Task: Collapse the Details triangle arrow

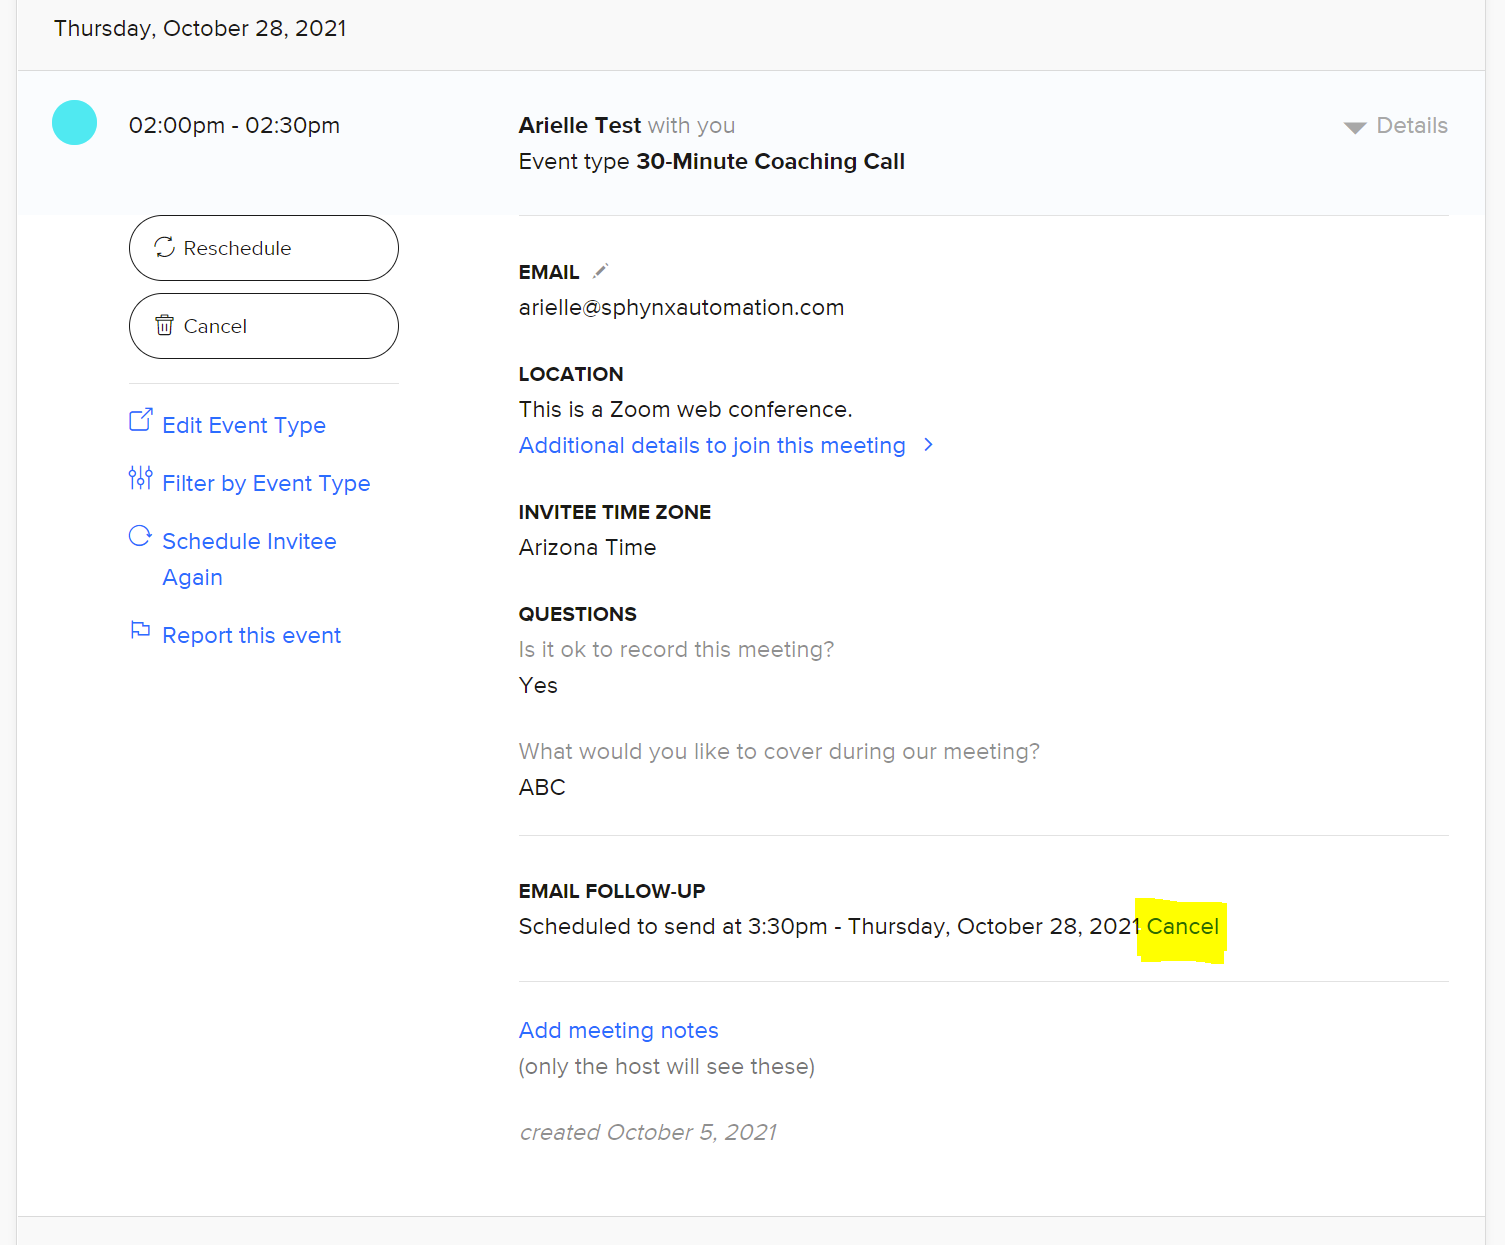Action: click(x=1355, y=127)
